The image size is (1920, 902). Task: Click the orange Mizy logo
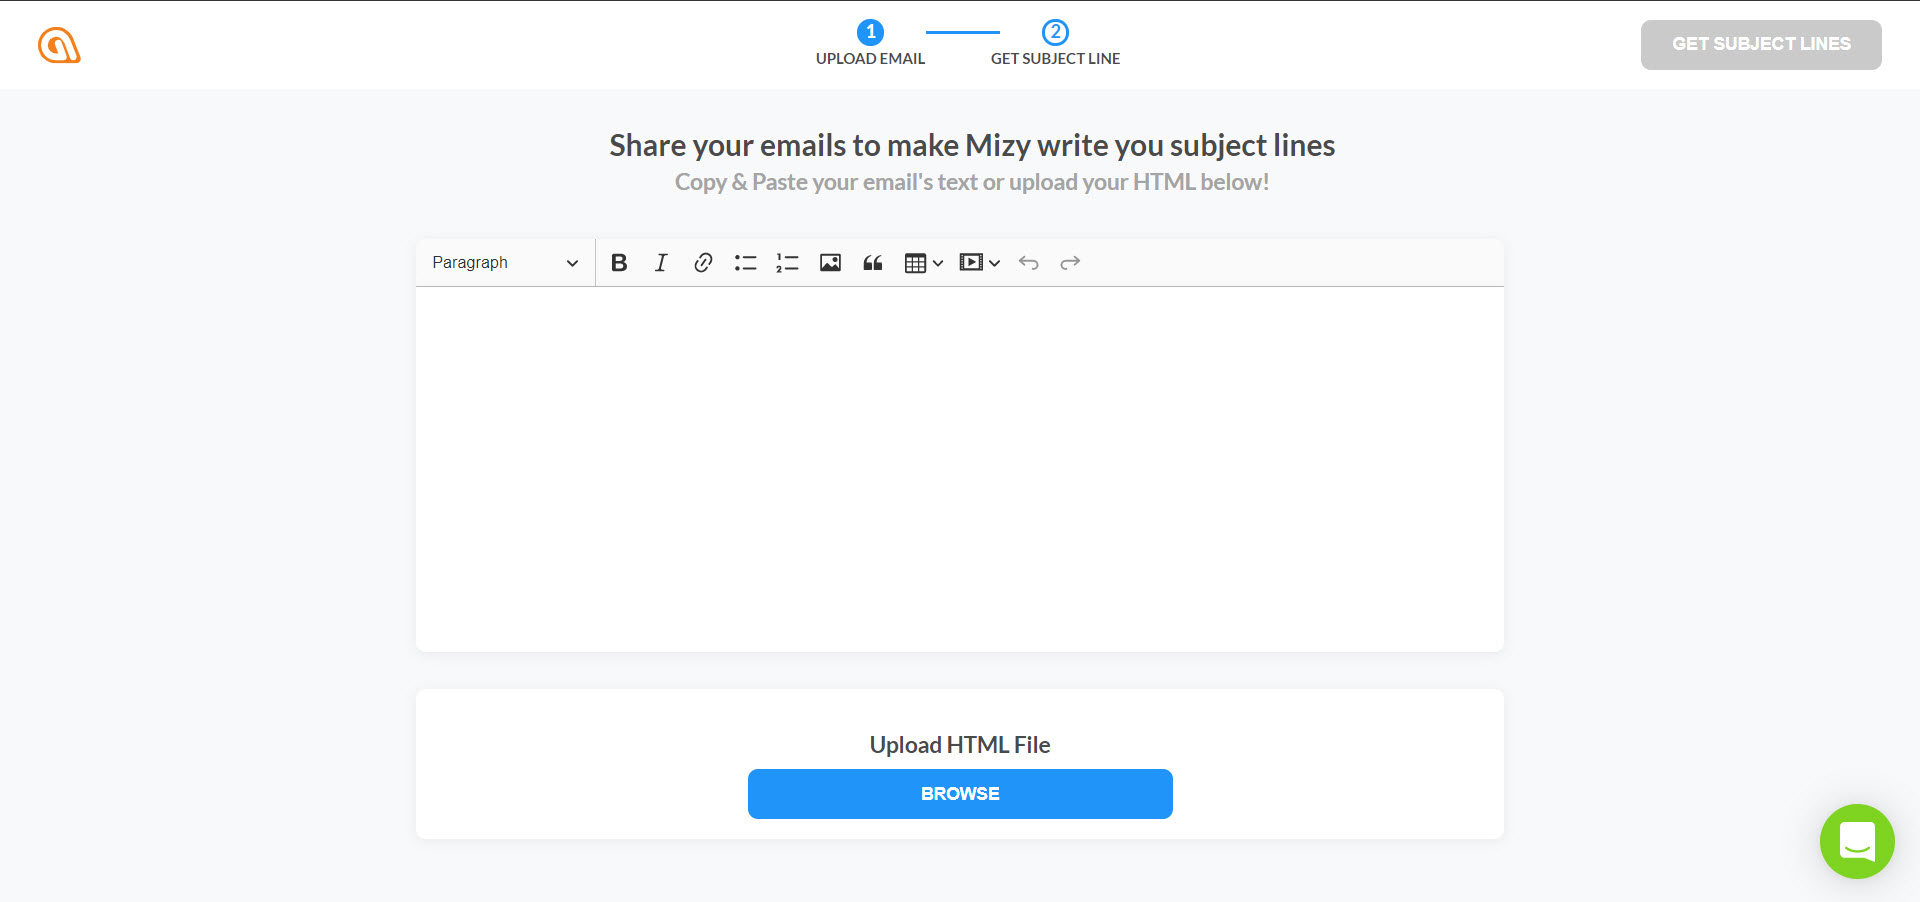(x=59, y=45)
